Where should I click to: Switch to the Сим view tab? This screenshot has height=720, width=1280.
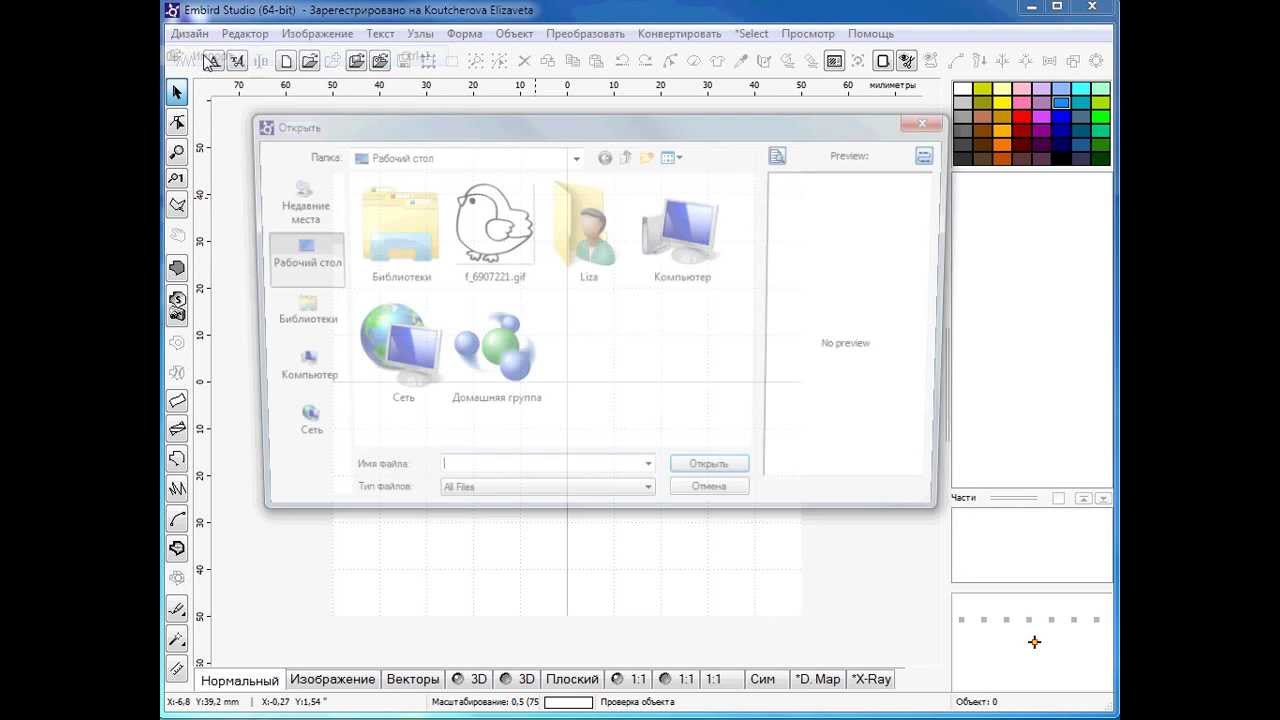pos(762,679)
